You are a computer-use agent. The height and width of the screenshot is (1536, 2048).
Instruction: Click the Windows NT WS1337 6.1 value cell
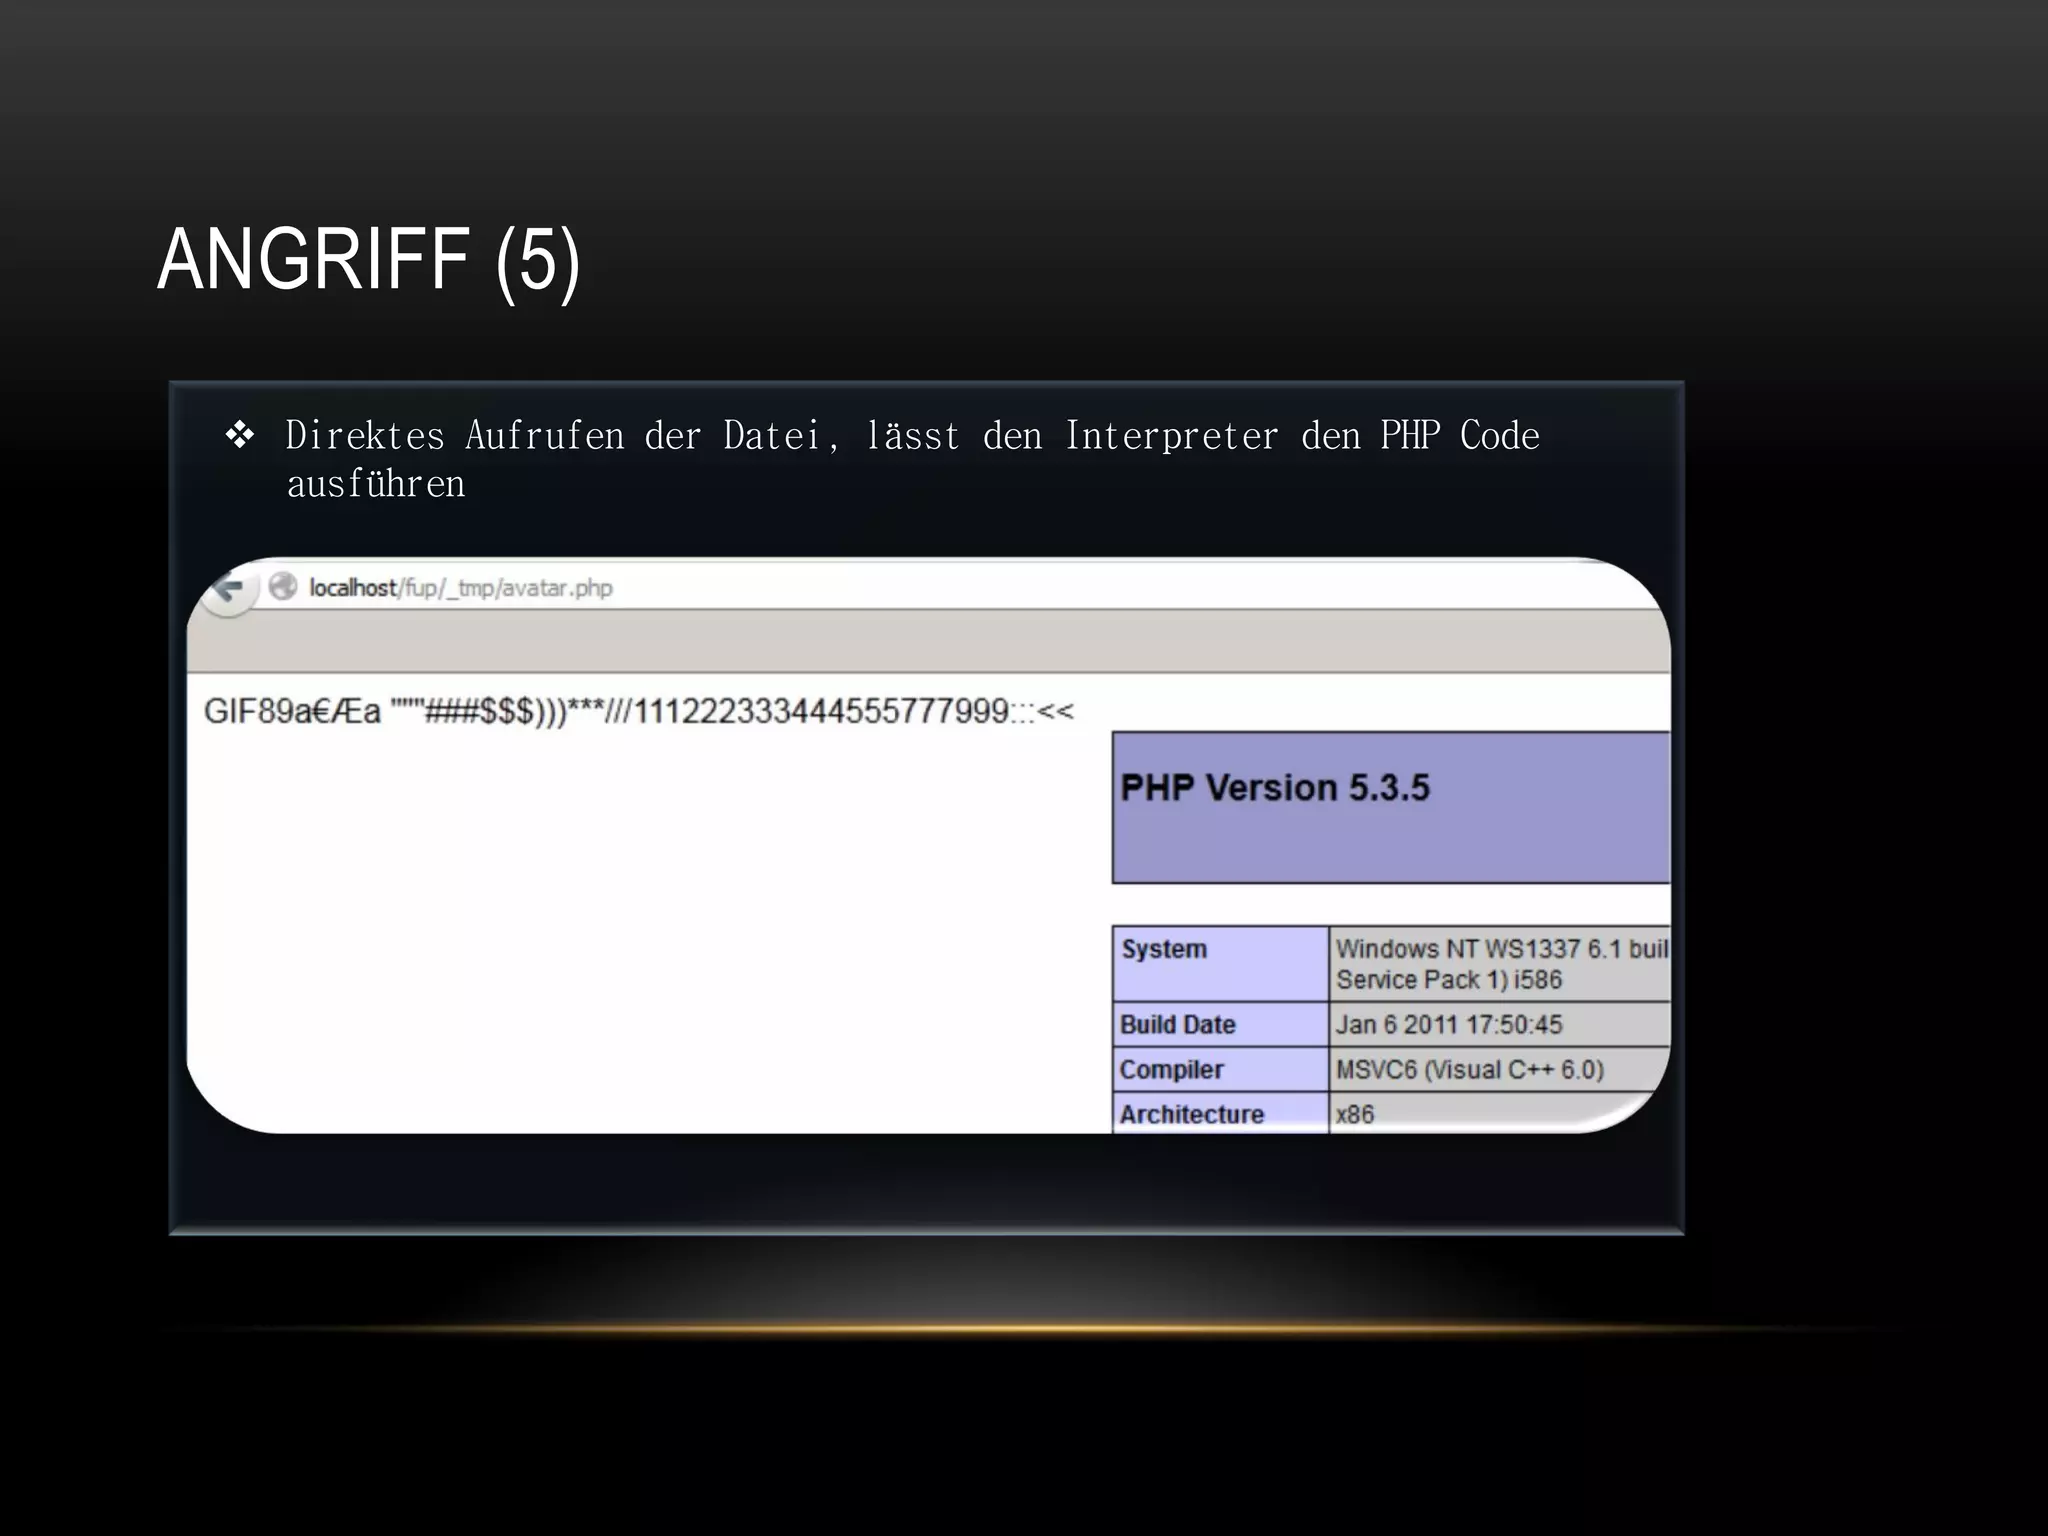coord(1499,963)
